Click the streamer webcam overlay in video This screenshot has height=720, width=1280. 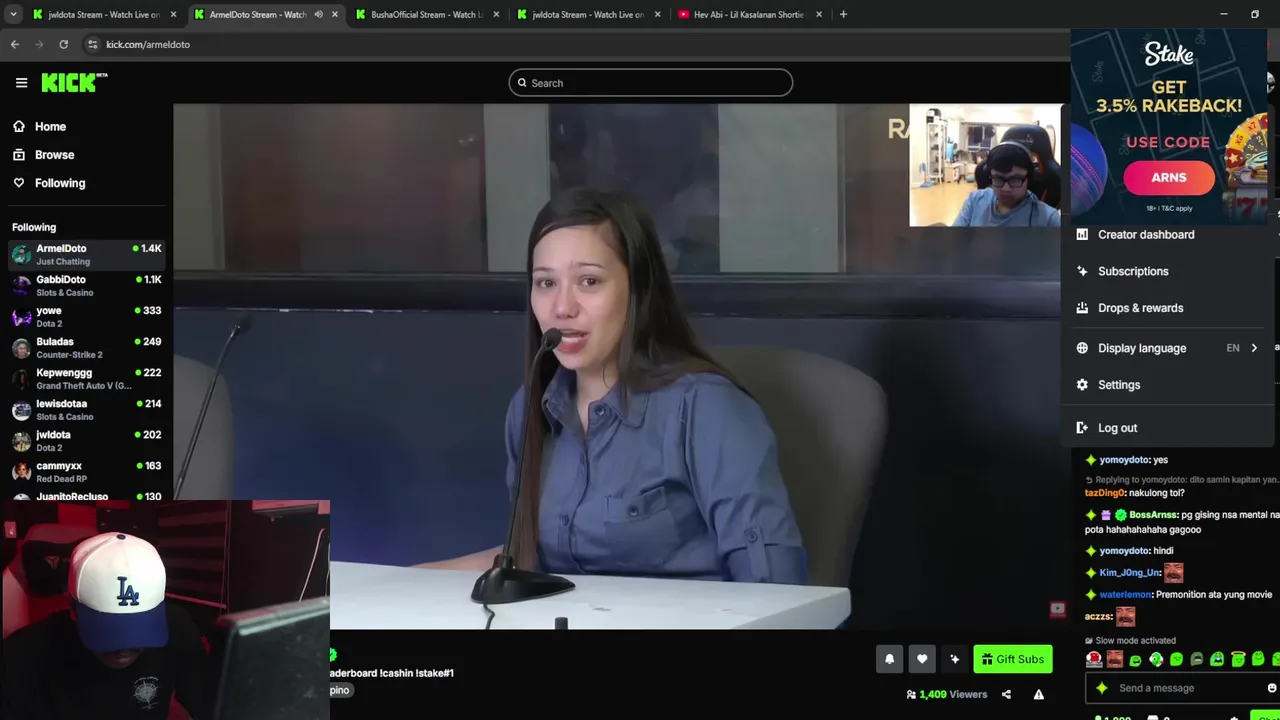985,165
